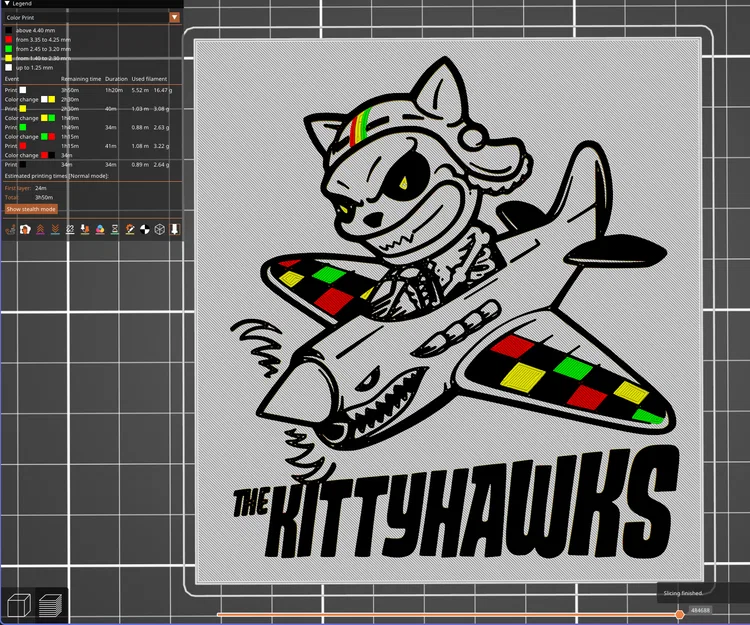This screenshot has height=625, width=750.
Task: Click 'up to 1.25 mm' legend text
Action: [x=34, y=67]
